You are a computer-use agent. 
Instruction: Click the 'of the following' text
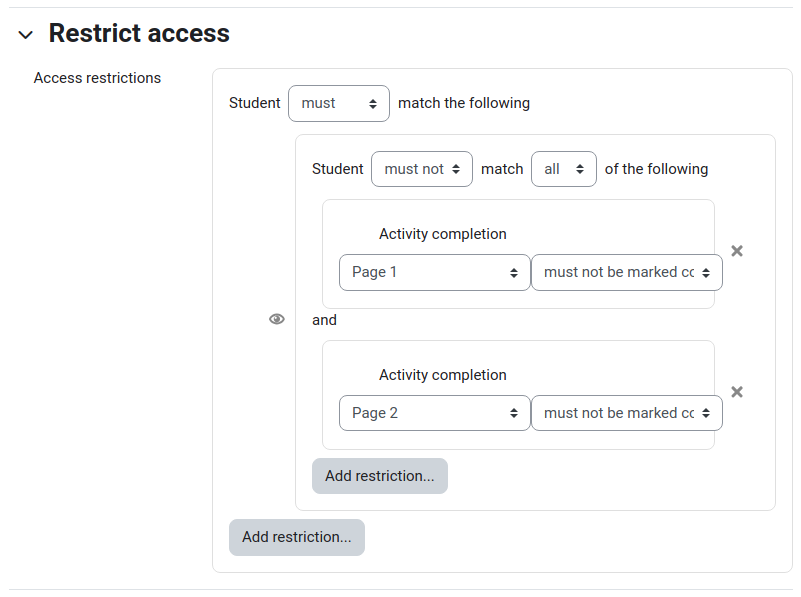(x=656, y=169)
